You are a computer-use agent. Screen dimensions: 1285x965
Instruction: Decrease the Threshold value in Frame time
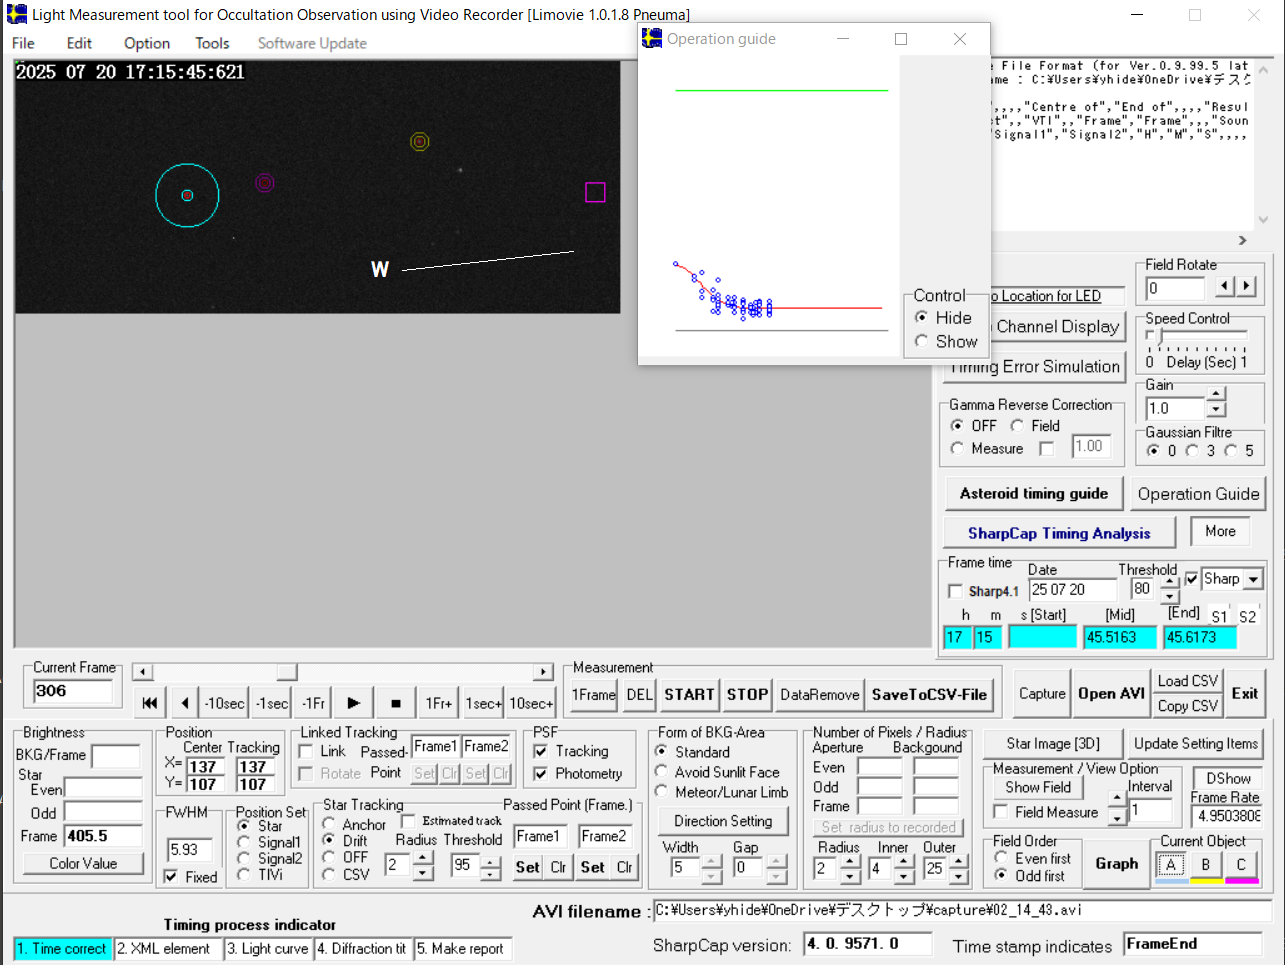[1169, 597]
